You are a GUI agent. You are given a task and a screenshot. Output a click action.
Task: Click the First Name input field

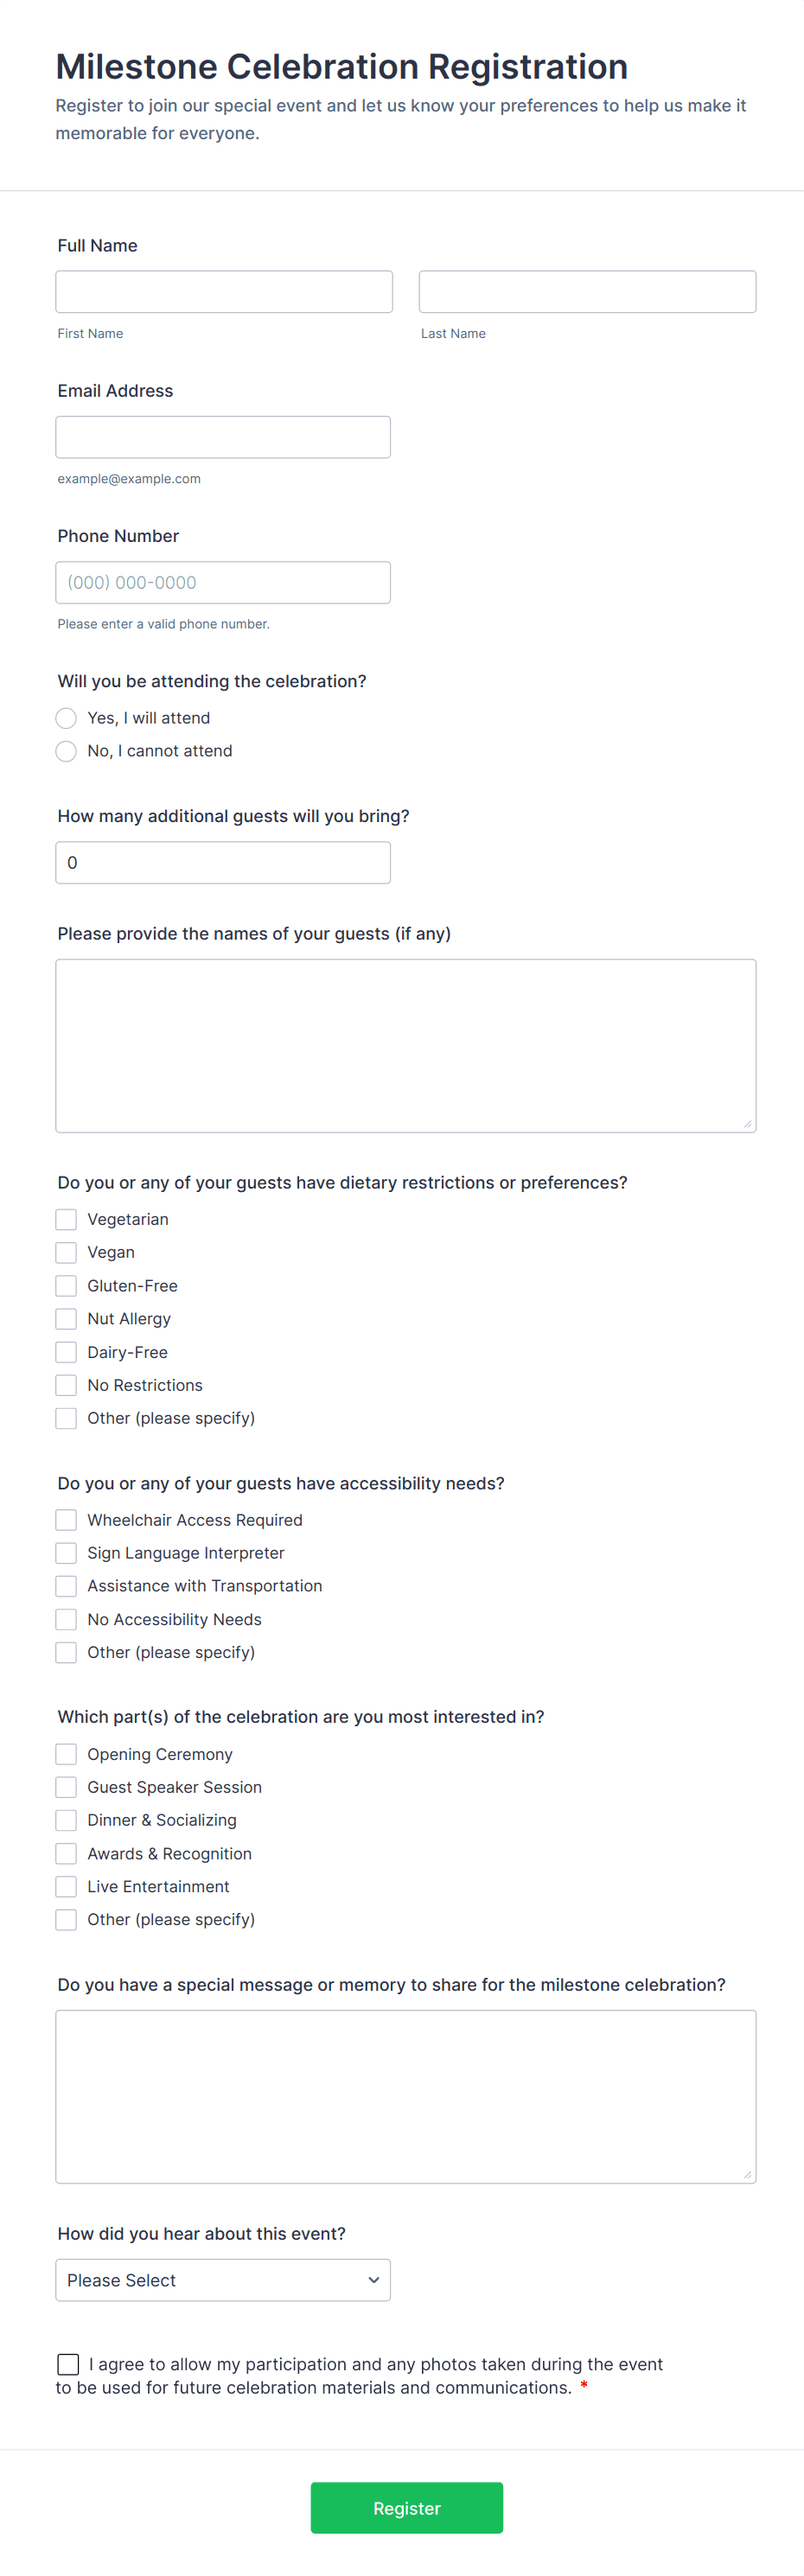point(223,291)
